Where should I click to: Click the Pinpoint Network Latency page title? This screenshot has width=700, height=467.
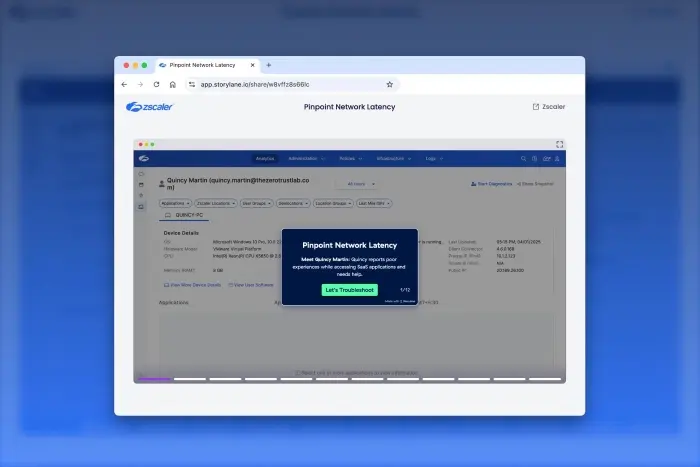click(350, 107)
